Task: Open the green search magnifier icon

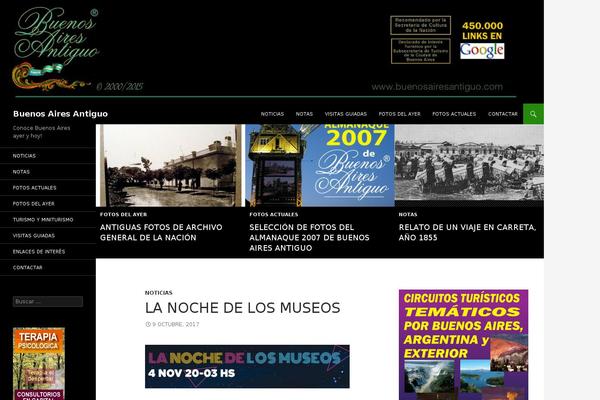Action: coord(533,114)
